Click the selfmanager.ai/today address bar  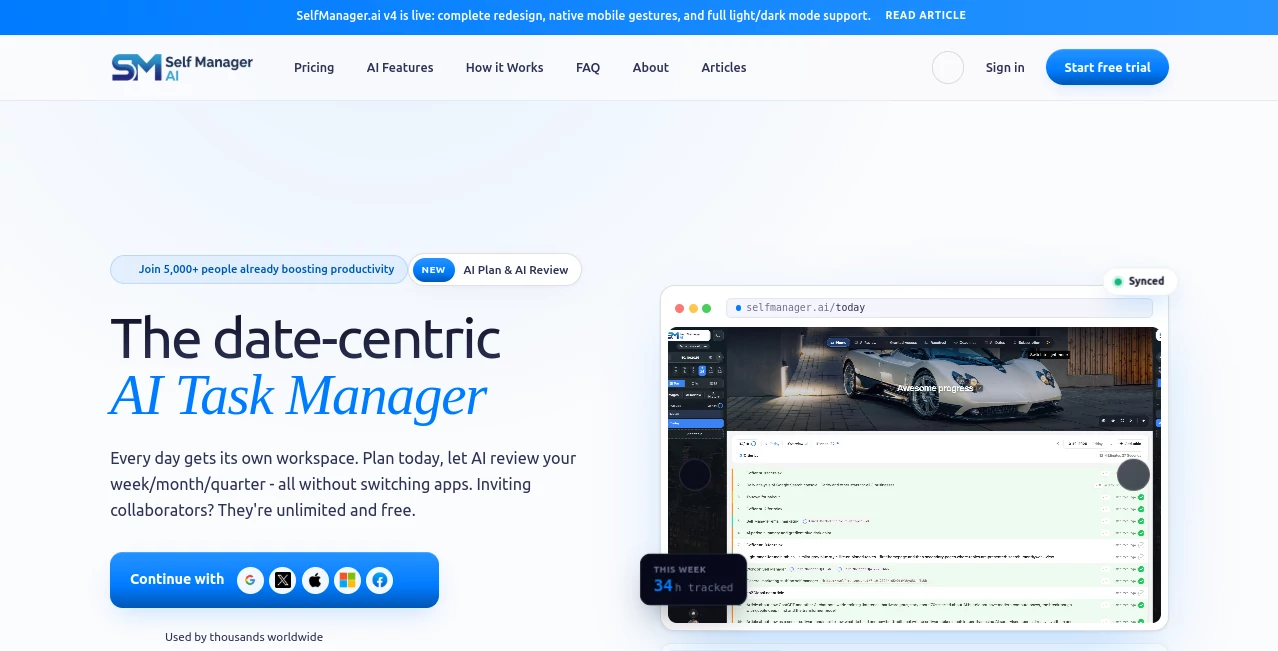click(940, 308)
